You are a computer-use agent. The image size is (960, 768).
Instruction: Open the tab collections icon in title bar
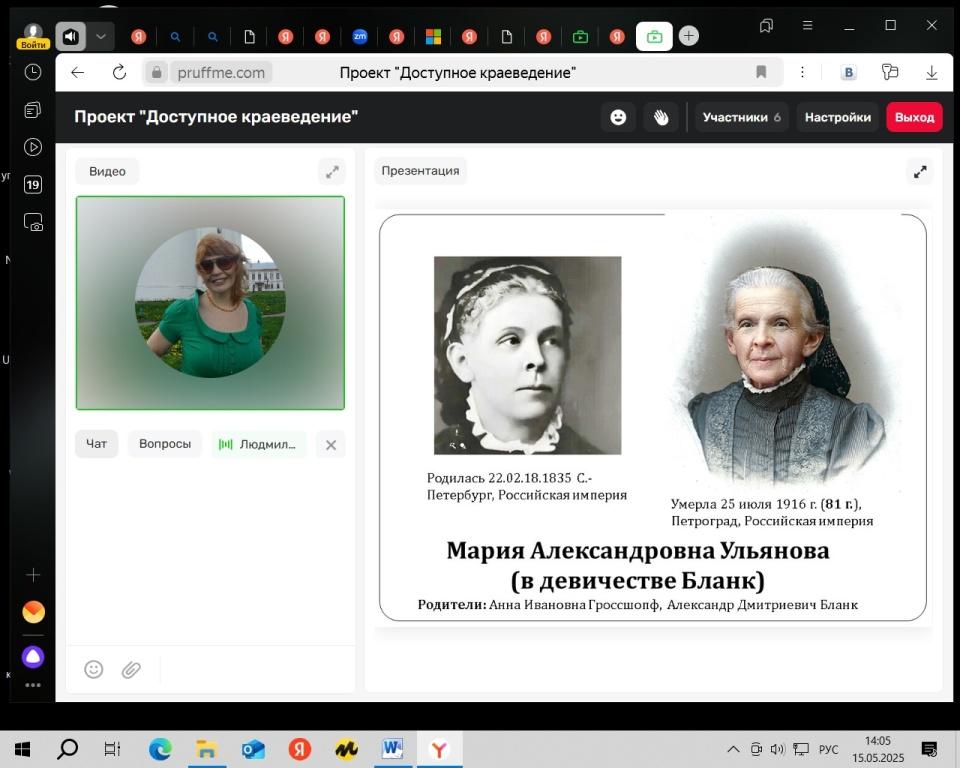tap(767, 25)
